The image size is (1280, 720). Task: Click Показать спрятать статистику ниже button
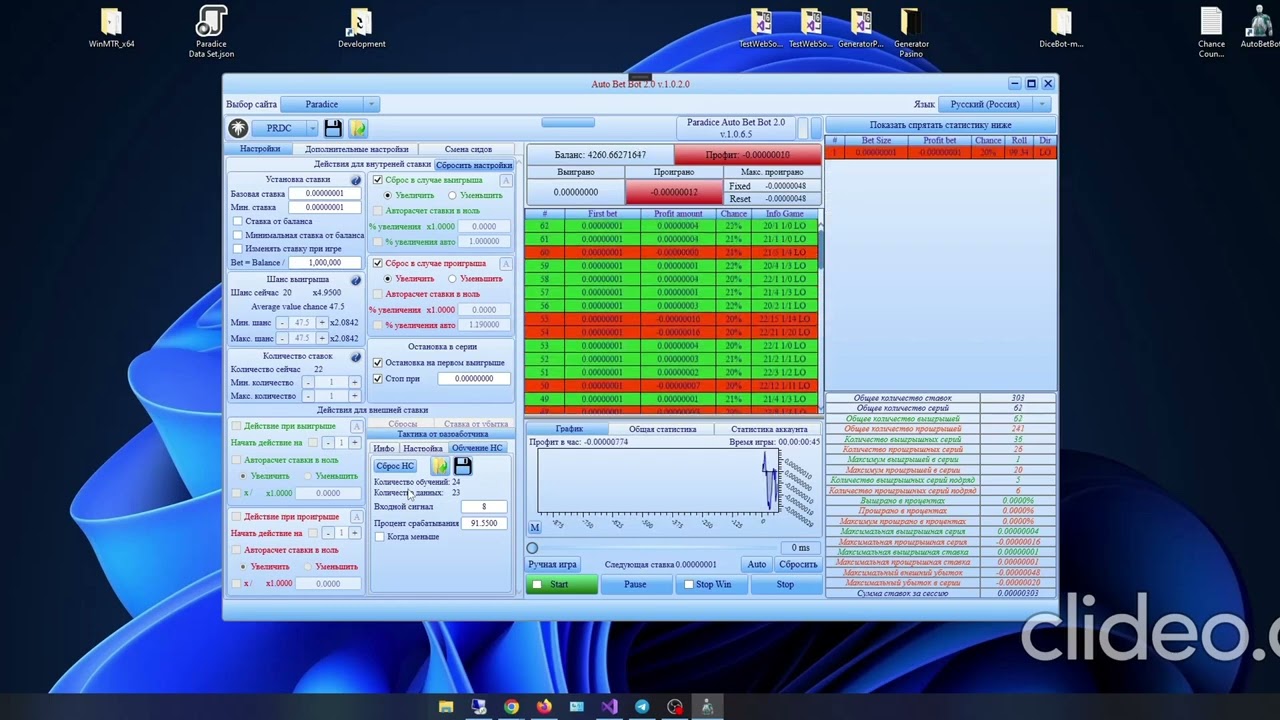coord(940,125)
